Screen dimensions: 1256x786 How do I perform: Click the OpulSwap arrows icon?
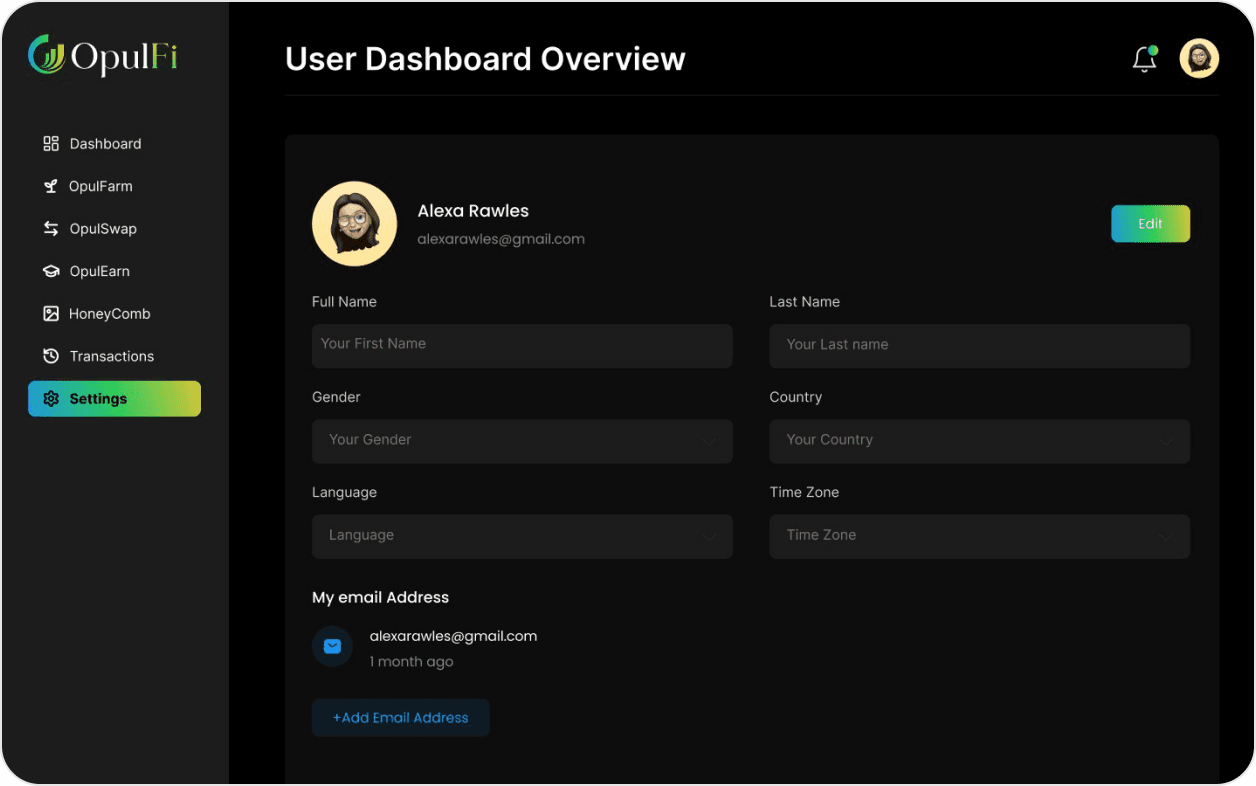pos(51,229)
